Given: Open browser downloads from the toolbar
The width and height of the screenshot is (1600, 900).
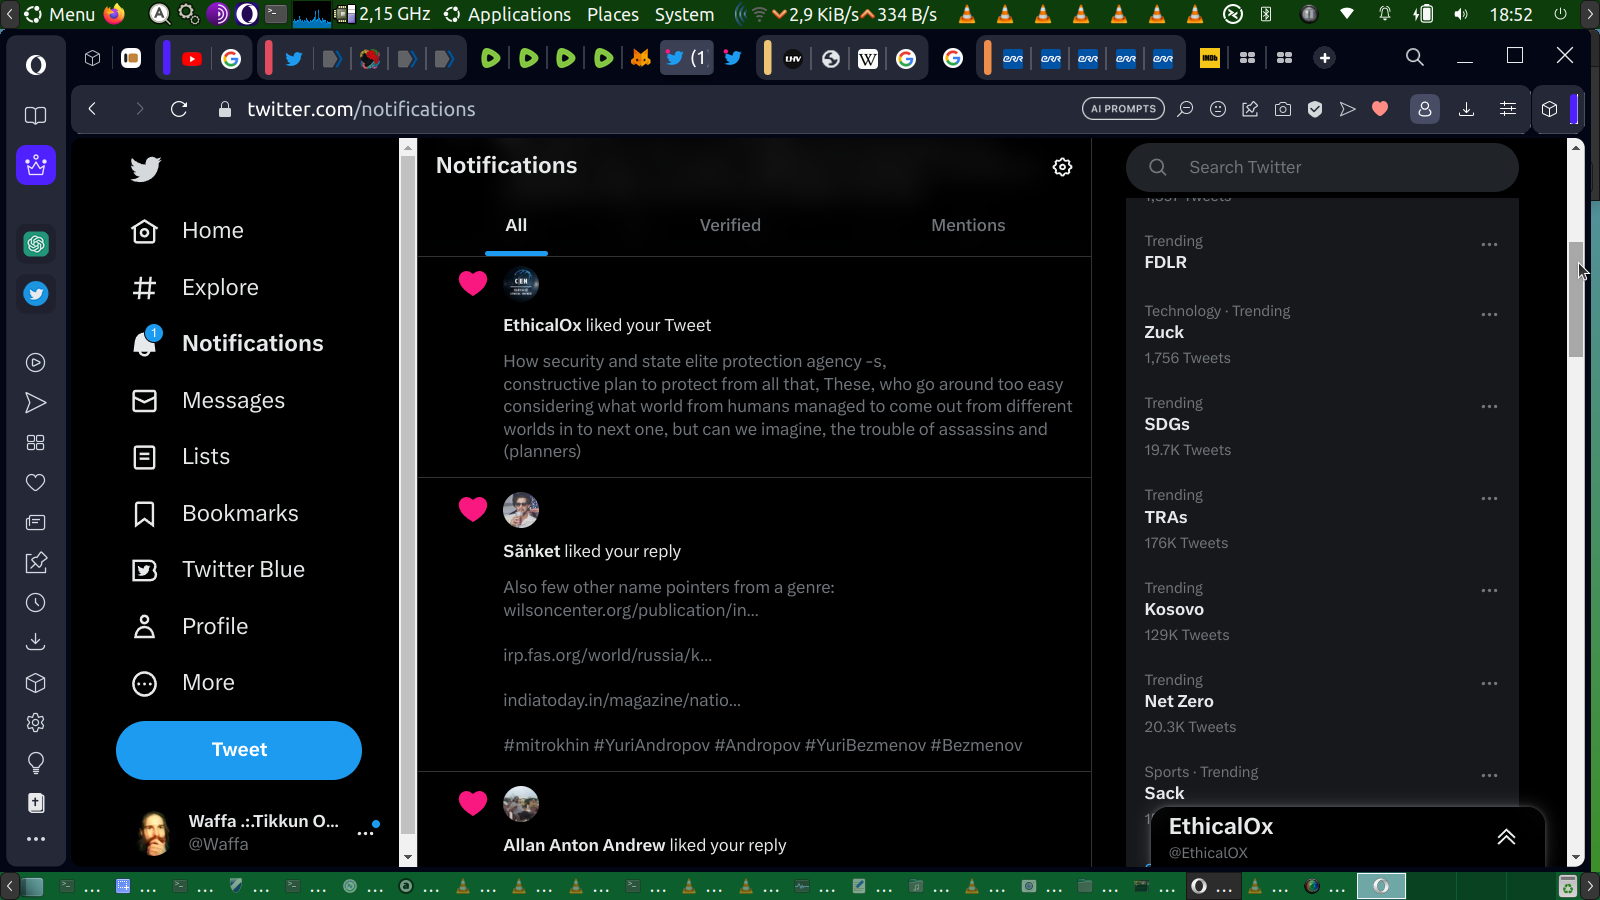Looking at the screenshot, I should (x=1467, y=109).
